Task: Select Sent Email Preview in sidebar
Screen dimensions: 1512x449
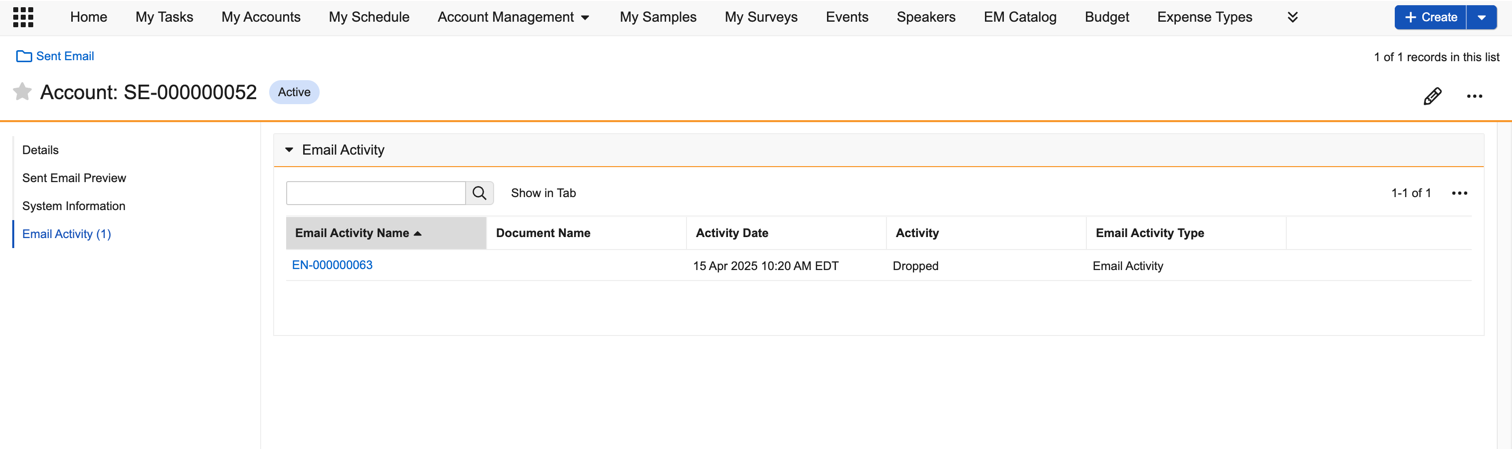Action: (x=74, y=178)
